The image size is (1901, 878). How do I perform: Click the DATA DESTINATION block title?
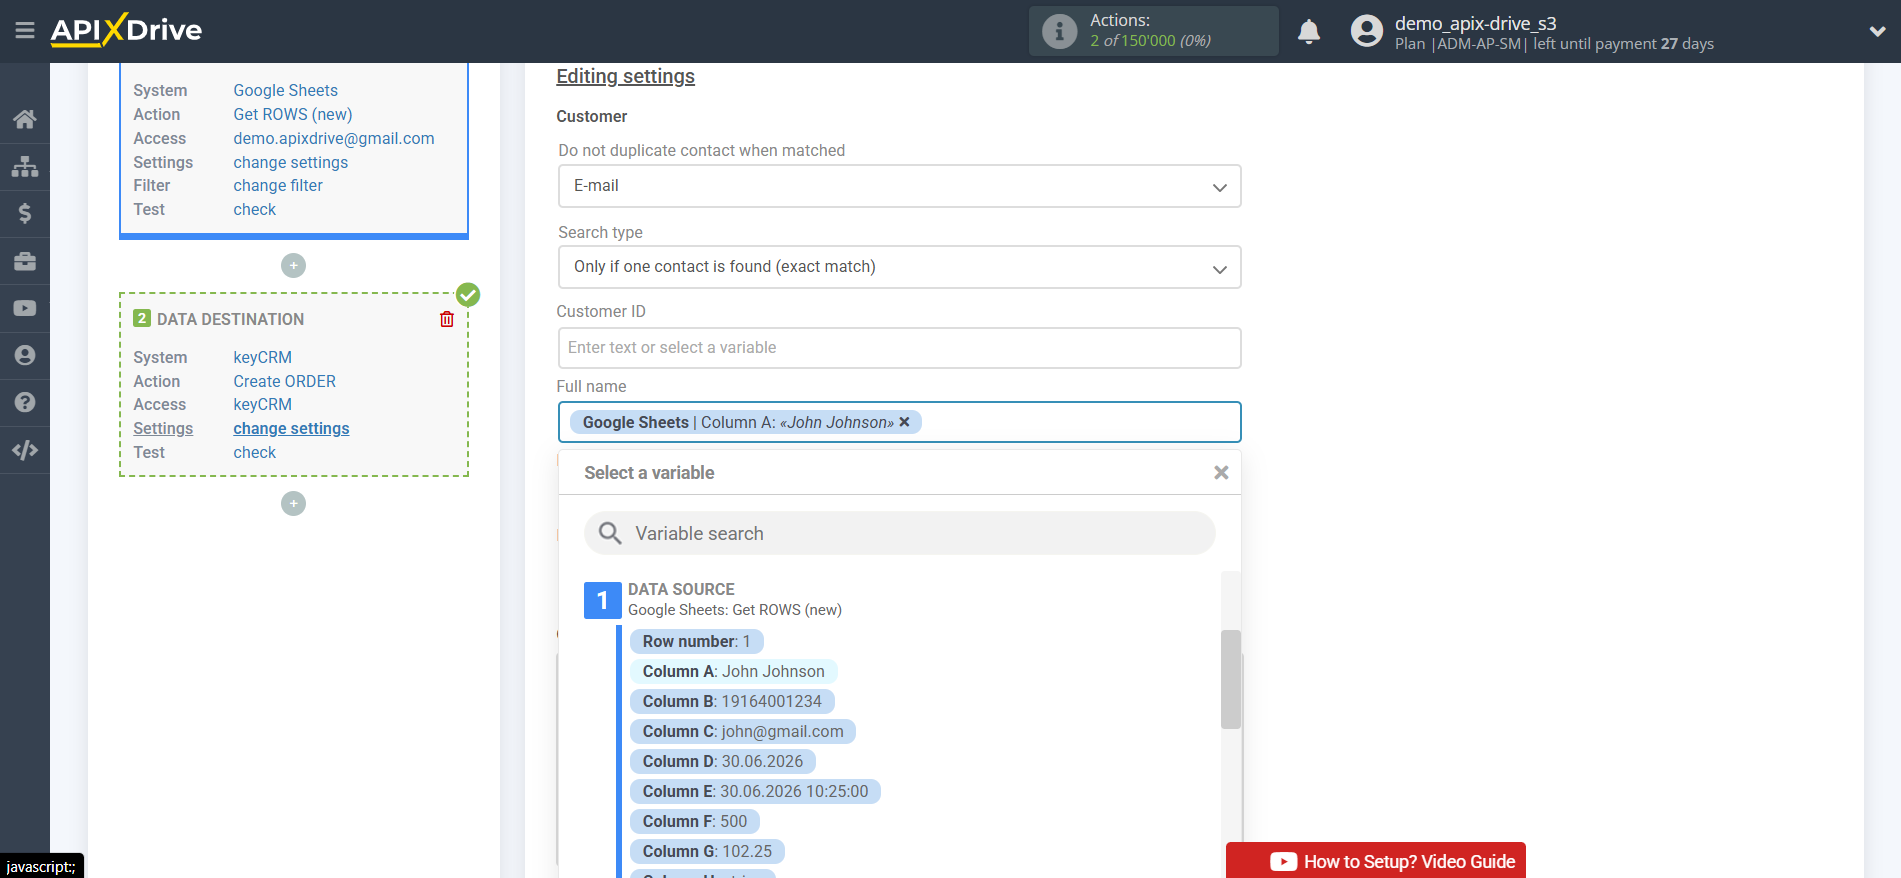pyautogui.click(x=230, y=319)
